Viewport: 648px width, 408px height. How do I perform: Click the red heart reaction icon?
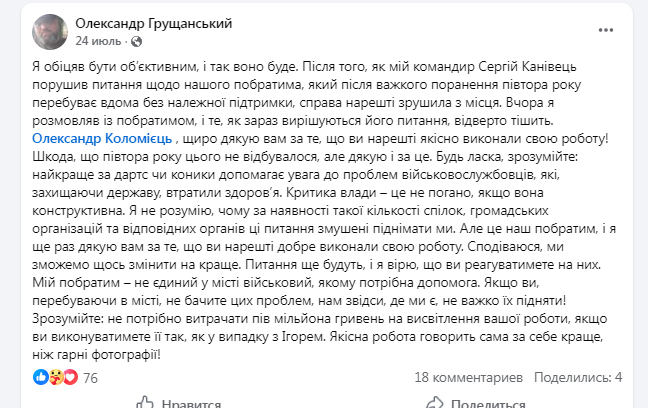point(71,377)
